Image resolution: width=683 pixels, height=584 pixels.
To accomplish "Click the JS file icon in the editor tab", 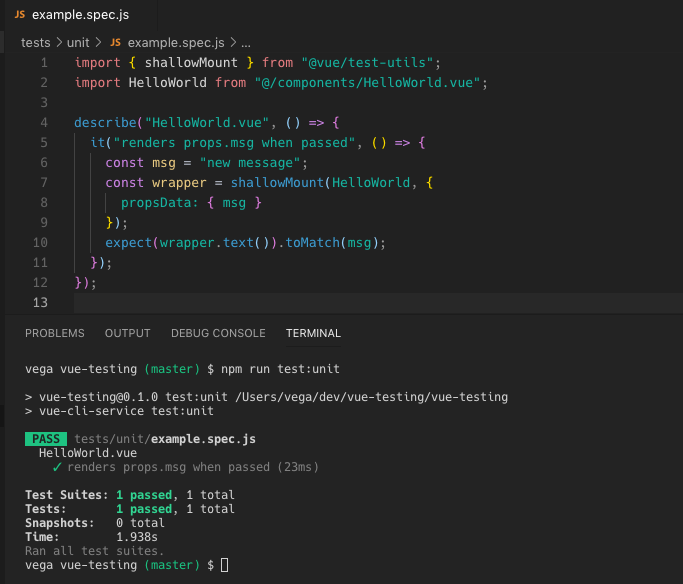I will [x=20, y=16].
